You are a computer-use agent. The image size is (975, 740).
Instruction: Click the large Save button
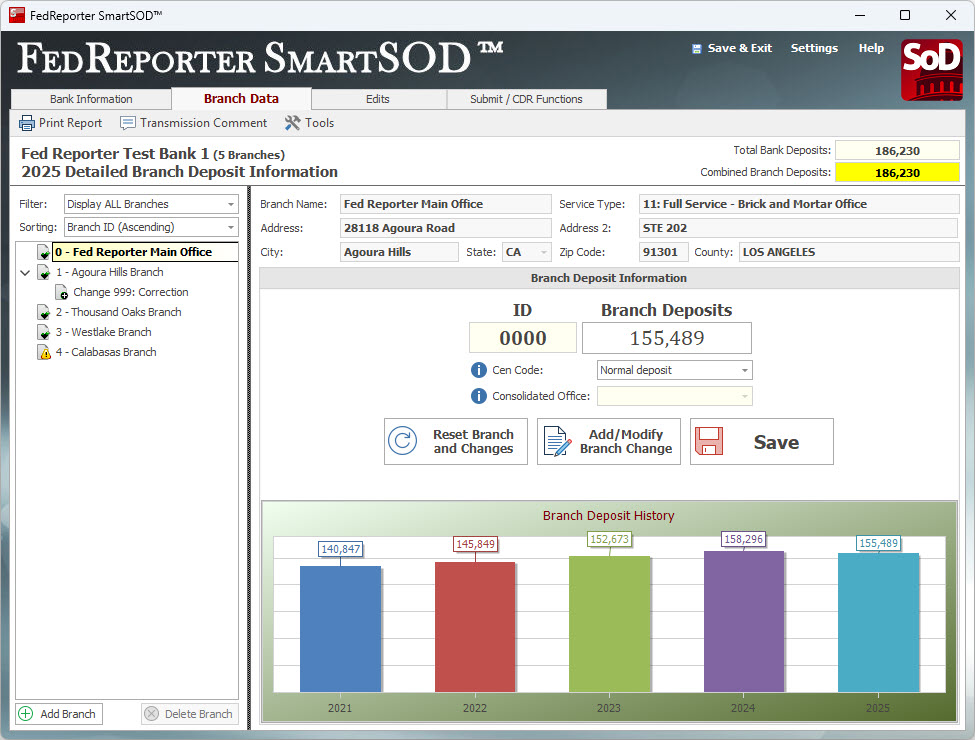click(762, 441)
